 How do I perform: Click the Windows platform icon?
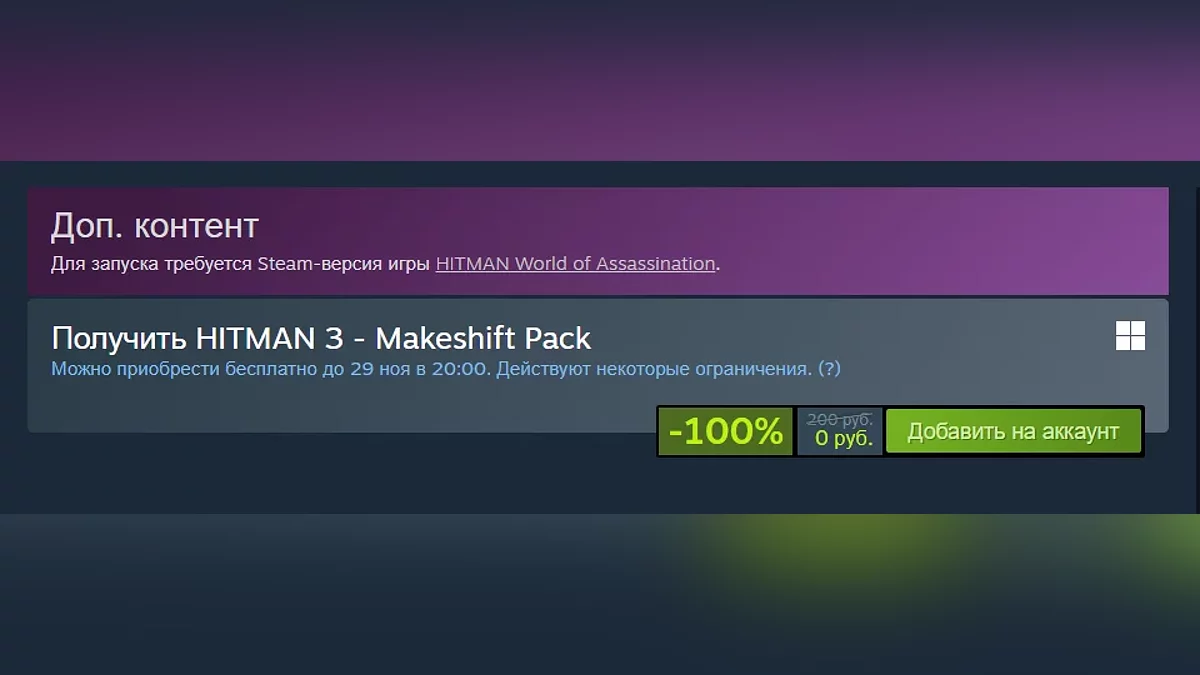(1130, 336)
